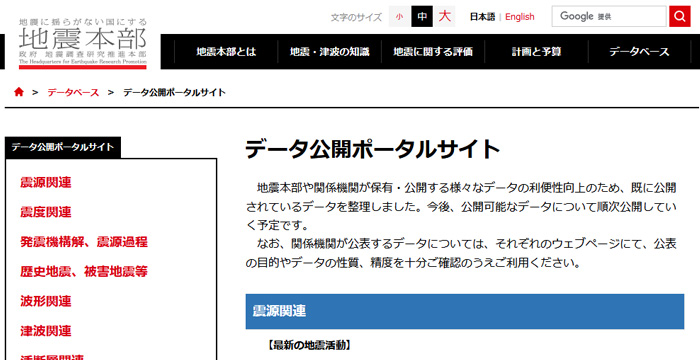This screenshot has width=700, height=360.
Task: Open the 地震本部 site logo
Action: 83,43
